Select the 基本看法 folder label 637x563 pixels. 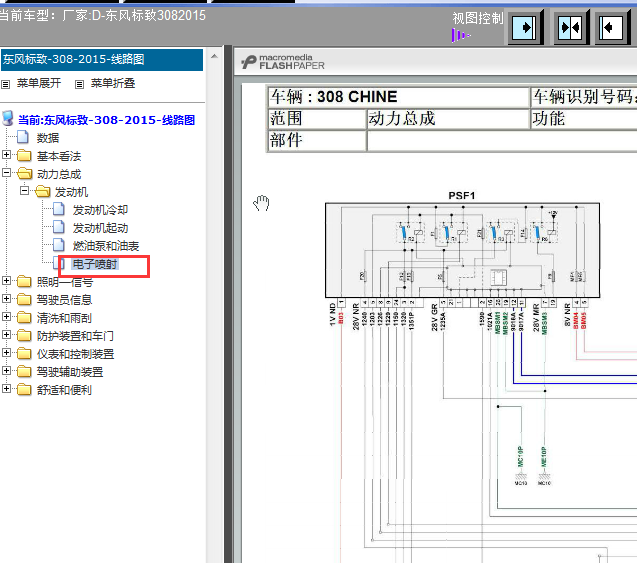pos(59,156)
